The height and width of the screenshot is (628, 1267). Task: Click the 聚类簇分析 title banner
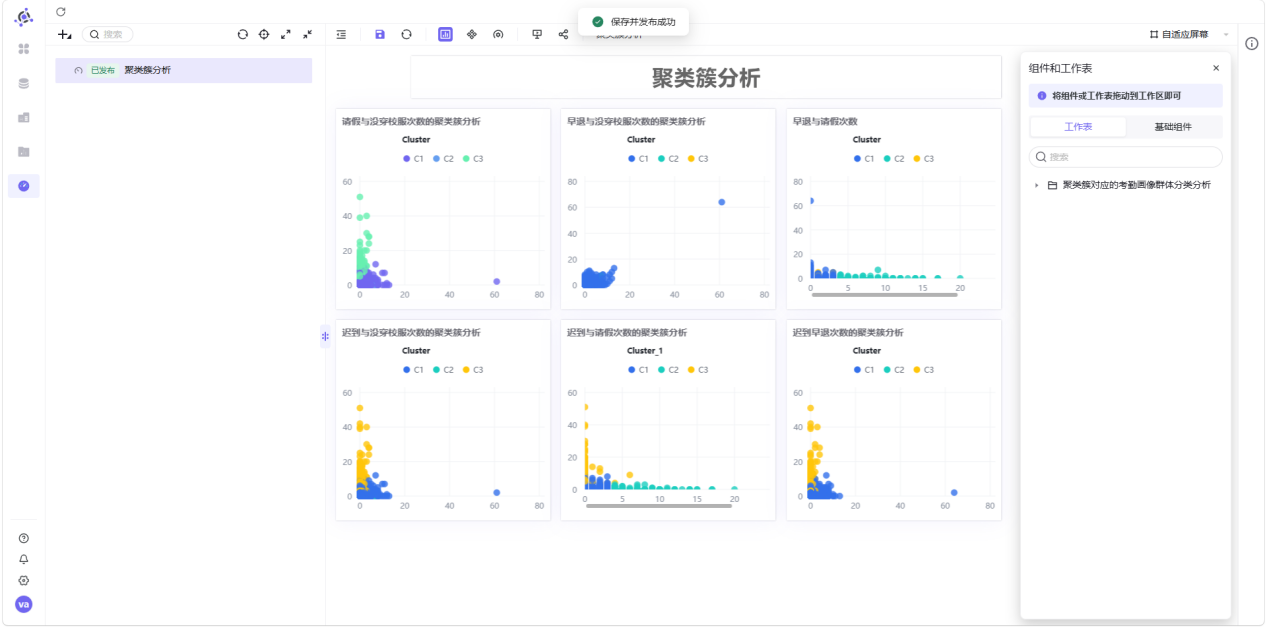(706, 77)
